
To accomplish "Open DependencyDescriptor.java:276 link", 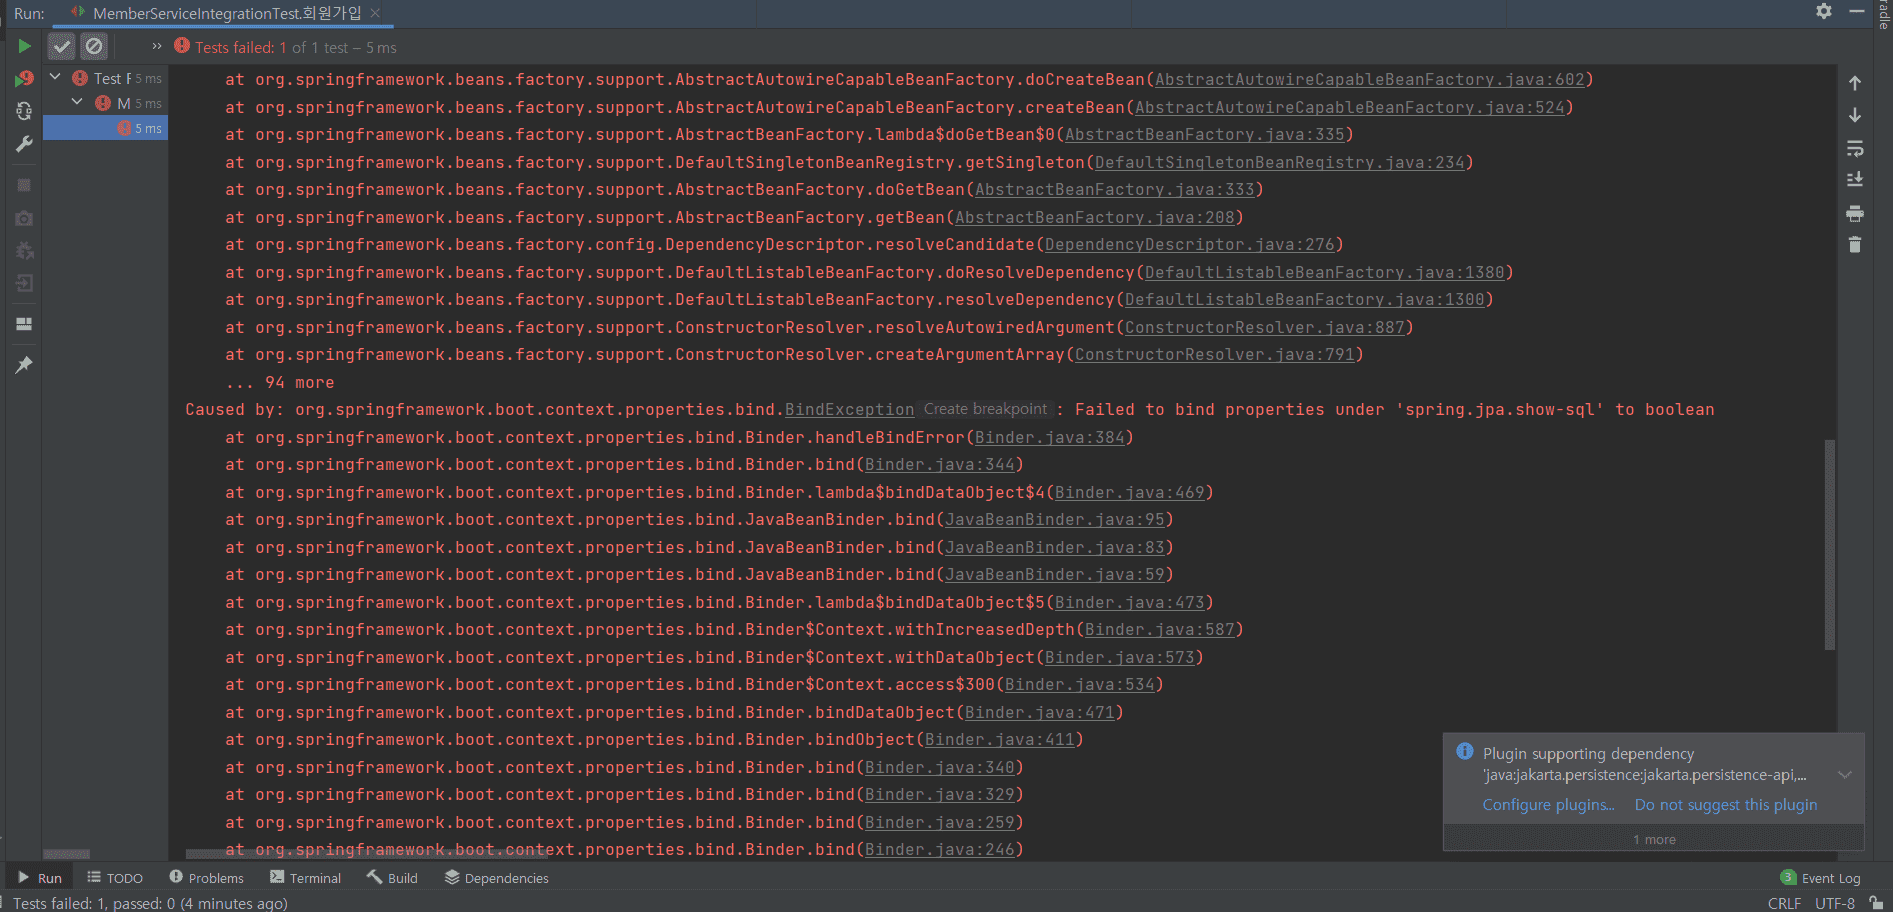I will point(1189,245).
